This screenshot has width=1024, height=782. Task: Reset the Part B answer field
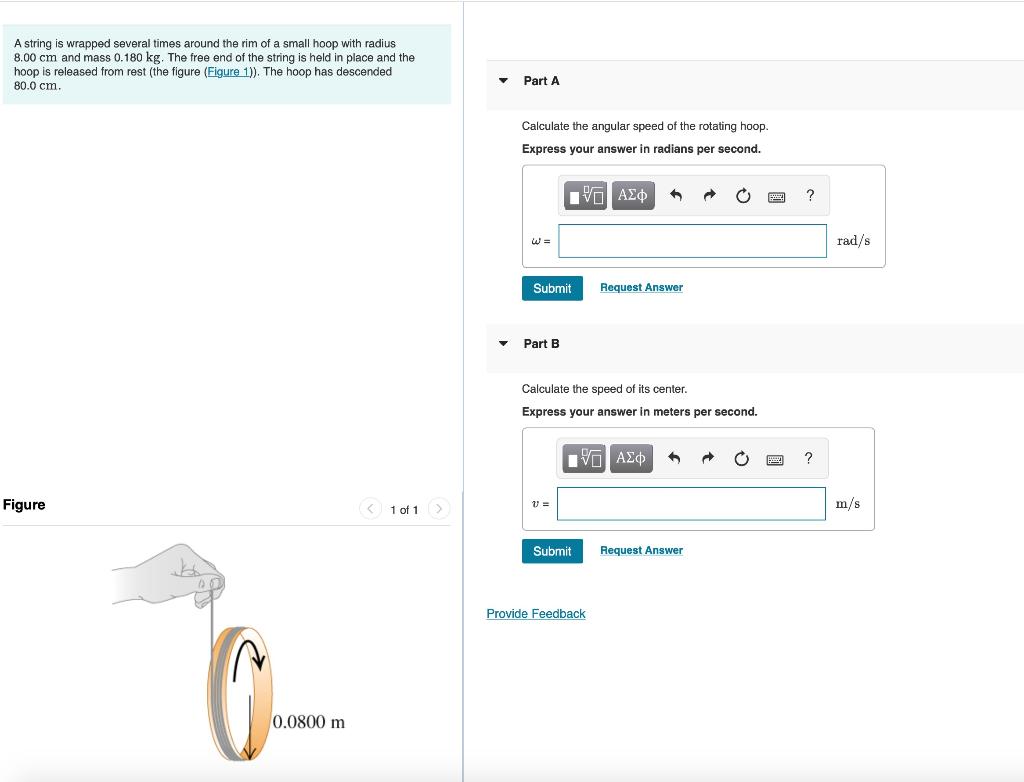point(741,459)
